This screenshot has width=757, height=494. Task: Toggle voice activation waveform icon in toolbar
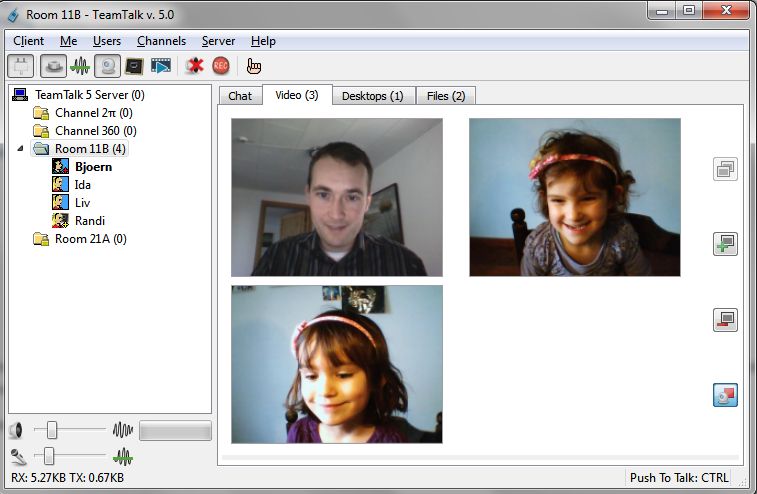click(x=79, y=66)
